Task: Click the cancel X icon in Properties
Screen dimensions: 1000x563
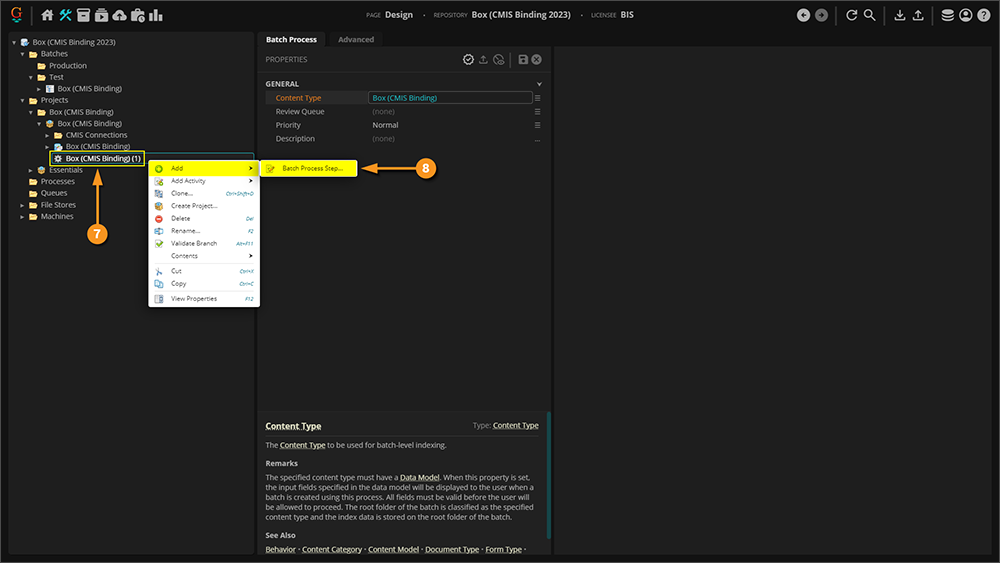Action: tap(537, 60)
